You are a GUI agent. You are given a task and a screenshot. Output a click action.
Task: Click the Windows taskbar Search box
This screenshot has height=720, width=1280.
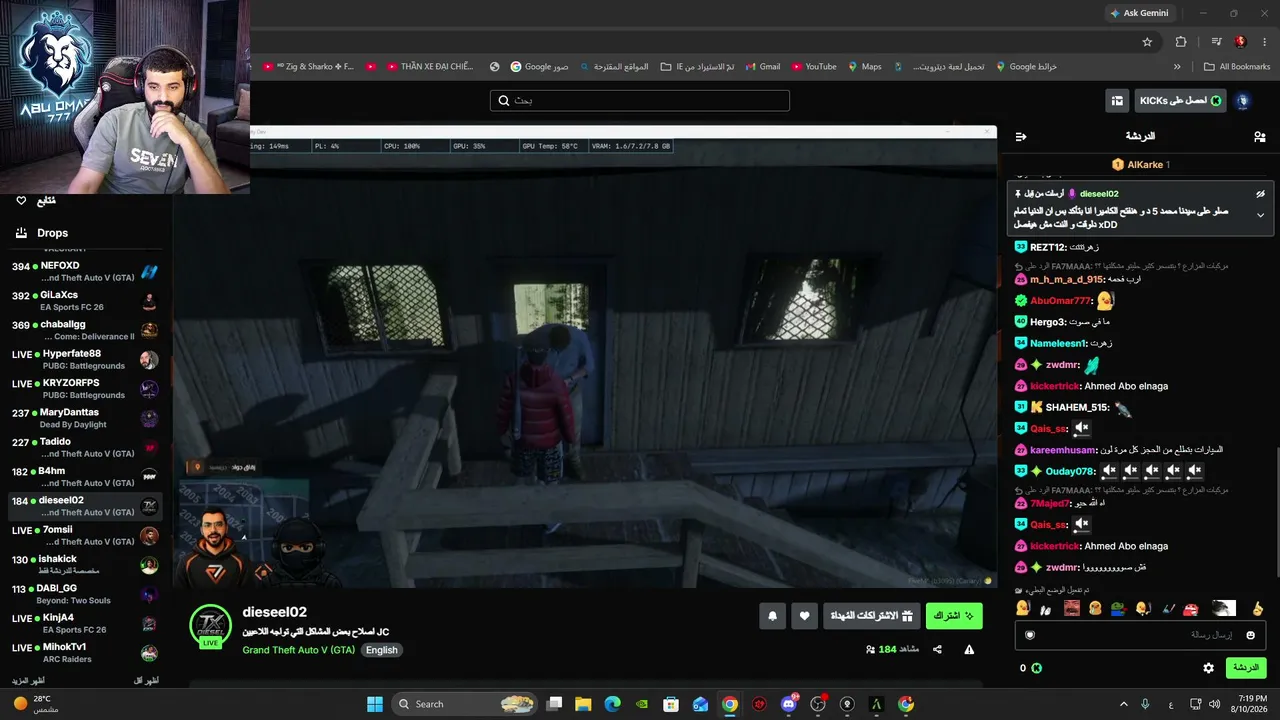coord(464,704)
